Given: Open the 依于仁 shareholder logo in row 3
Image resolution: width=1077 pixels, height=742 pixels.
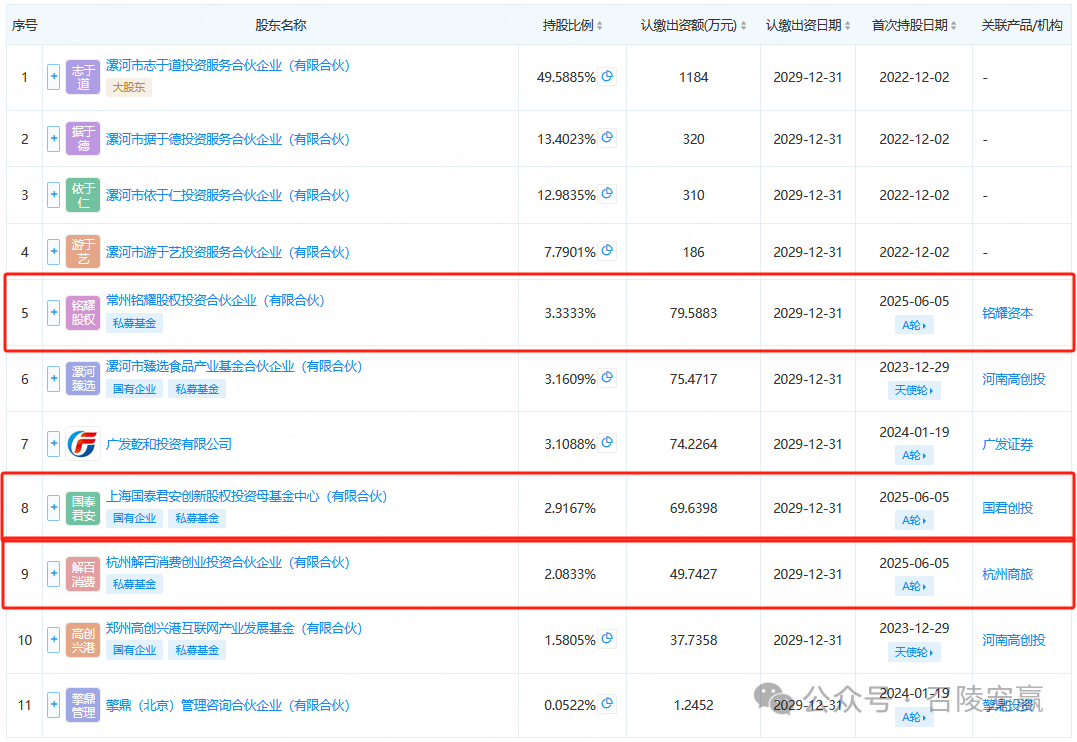Looking at the screenshot, I should click(83, 195).
